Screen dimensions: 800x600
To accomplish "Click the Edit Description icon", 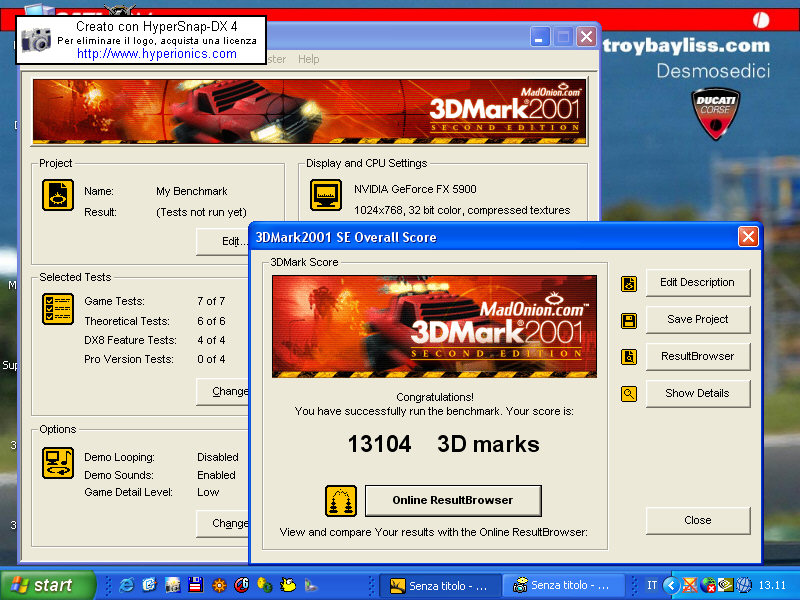I will (629, 284).
